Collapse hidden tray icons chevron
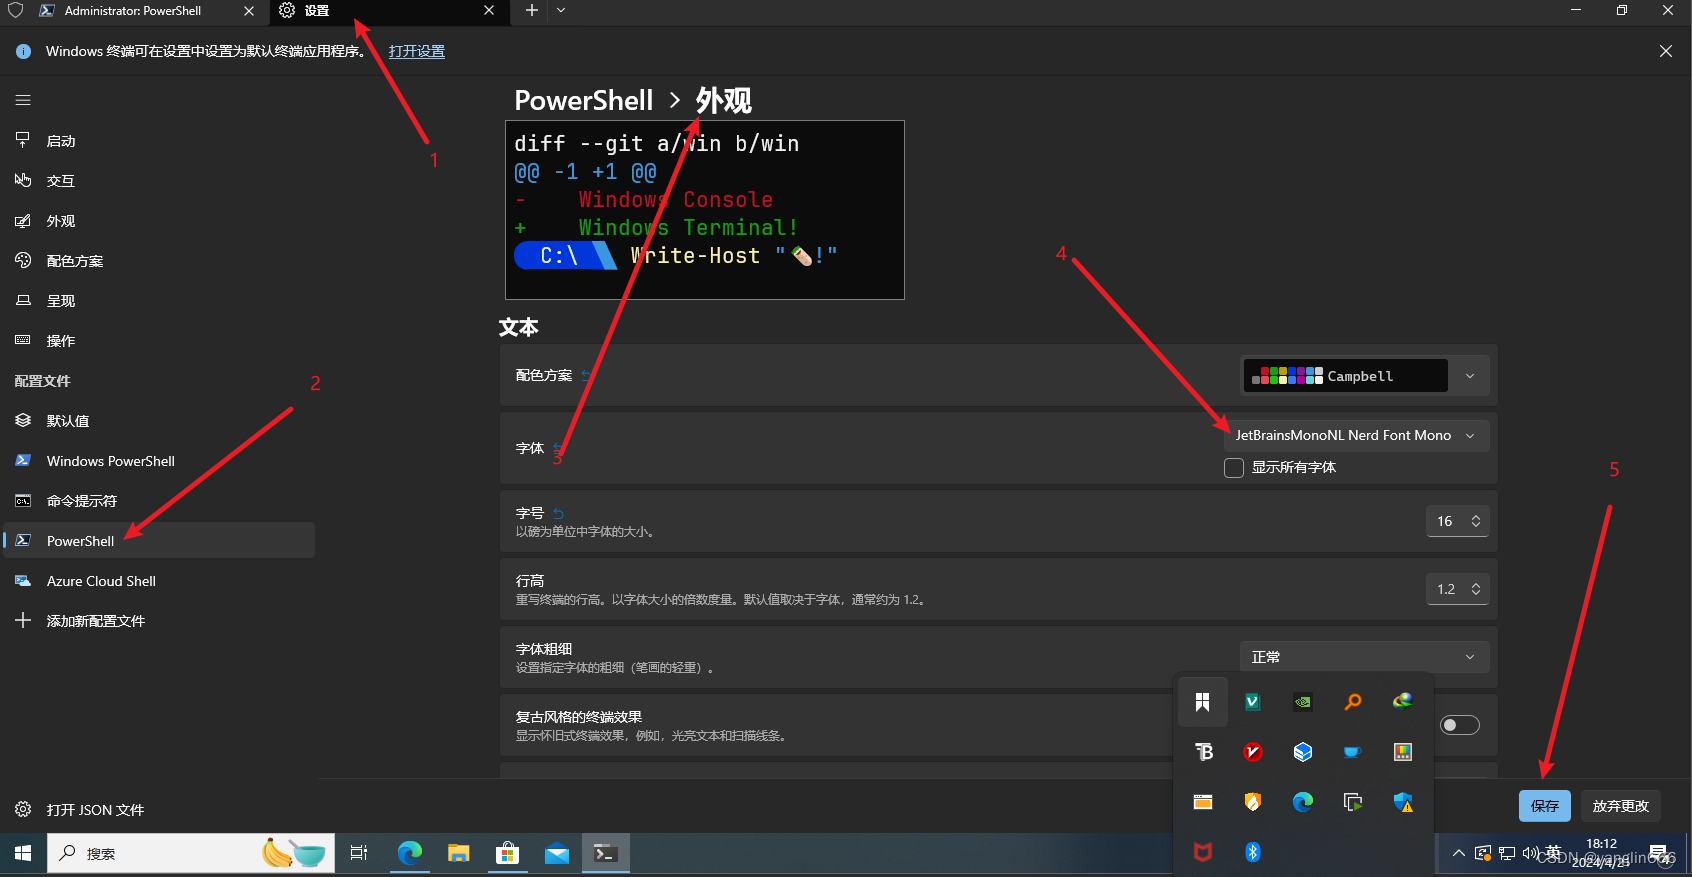 [x=1459, y=854]
